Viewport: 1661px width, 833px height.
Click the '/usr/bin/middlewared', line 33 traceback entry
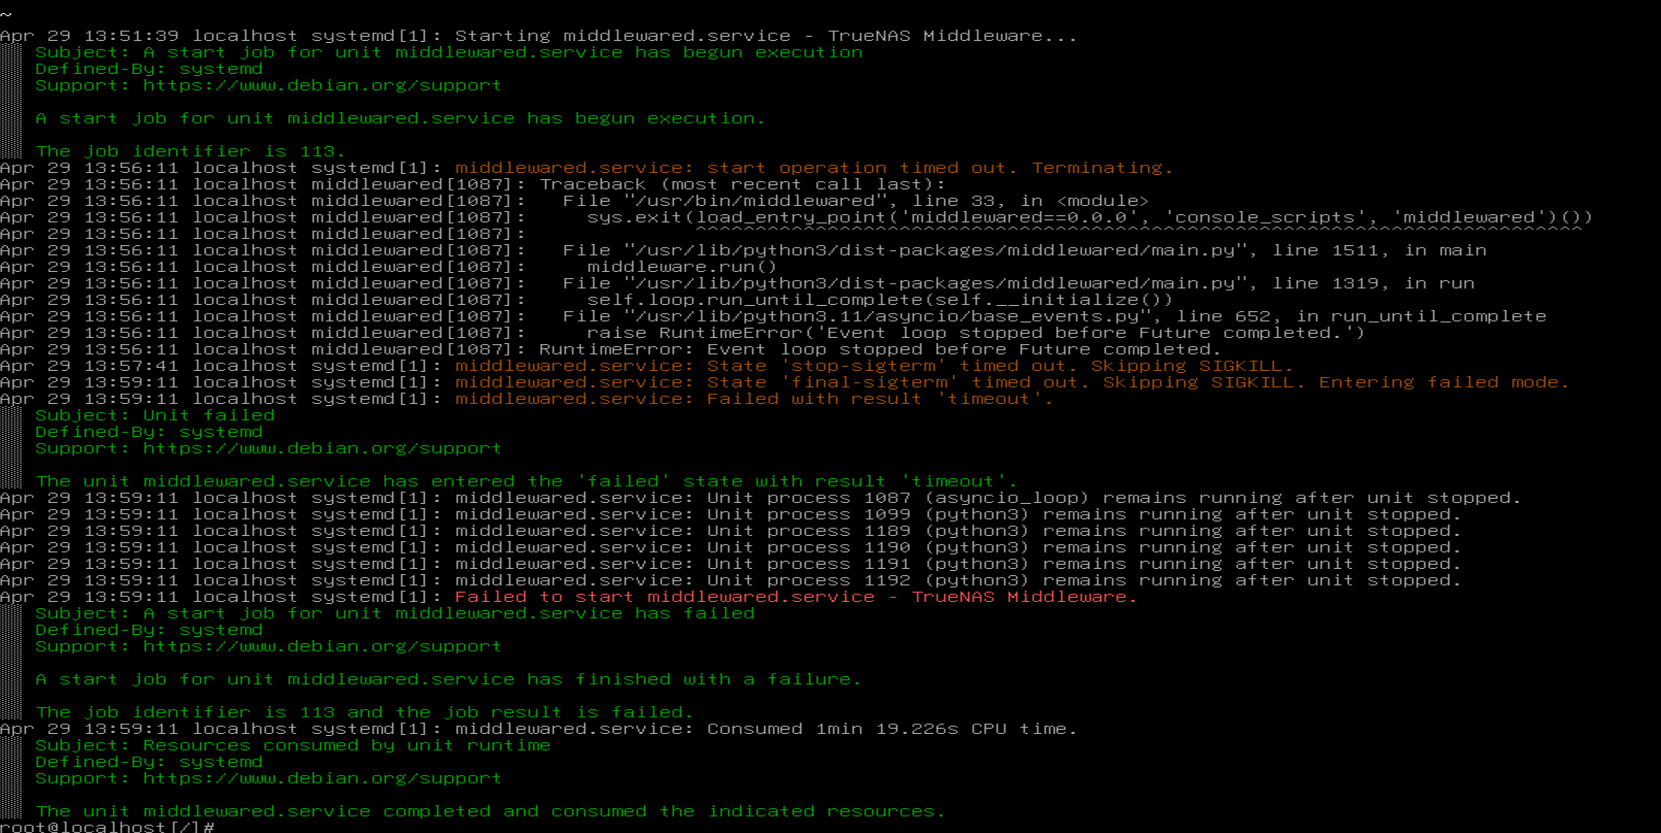(x=855, y=201)
